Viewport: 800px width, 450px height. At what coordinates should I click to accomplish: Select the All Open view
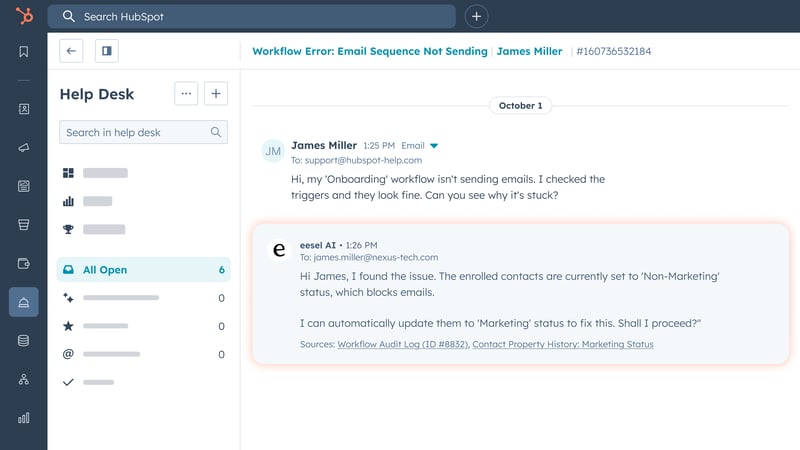(x=143, y=269)
